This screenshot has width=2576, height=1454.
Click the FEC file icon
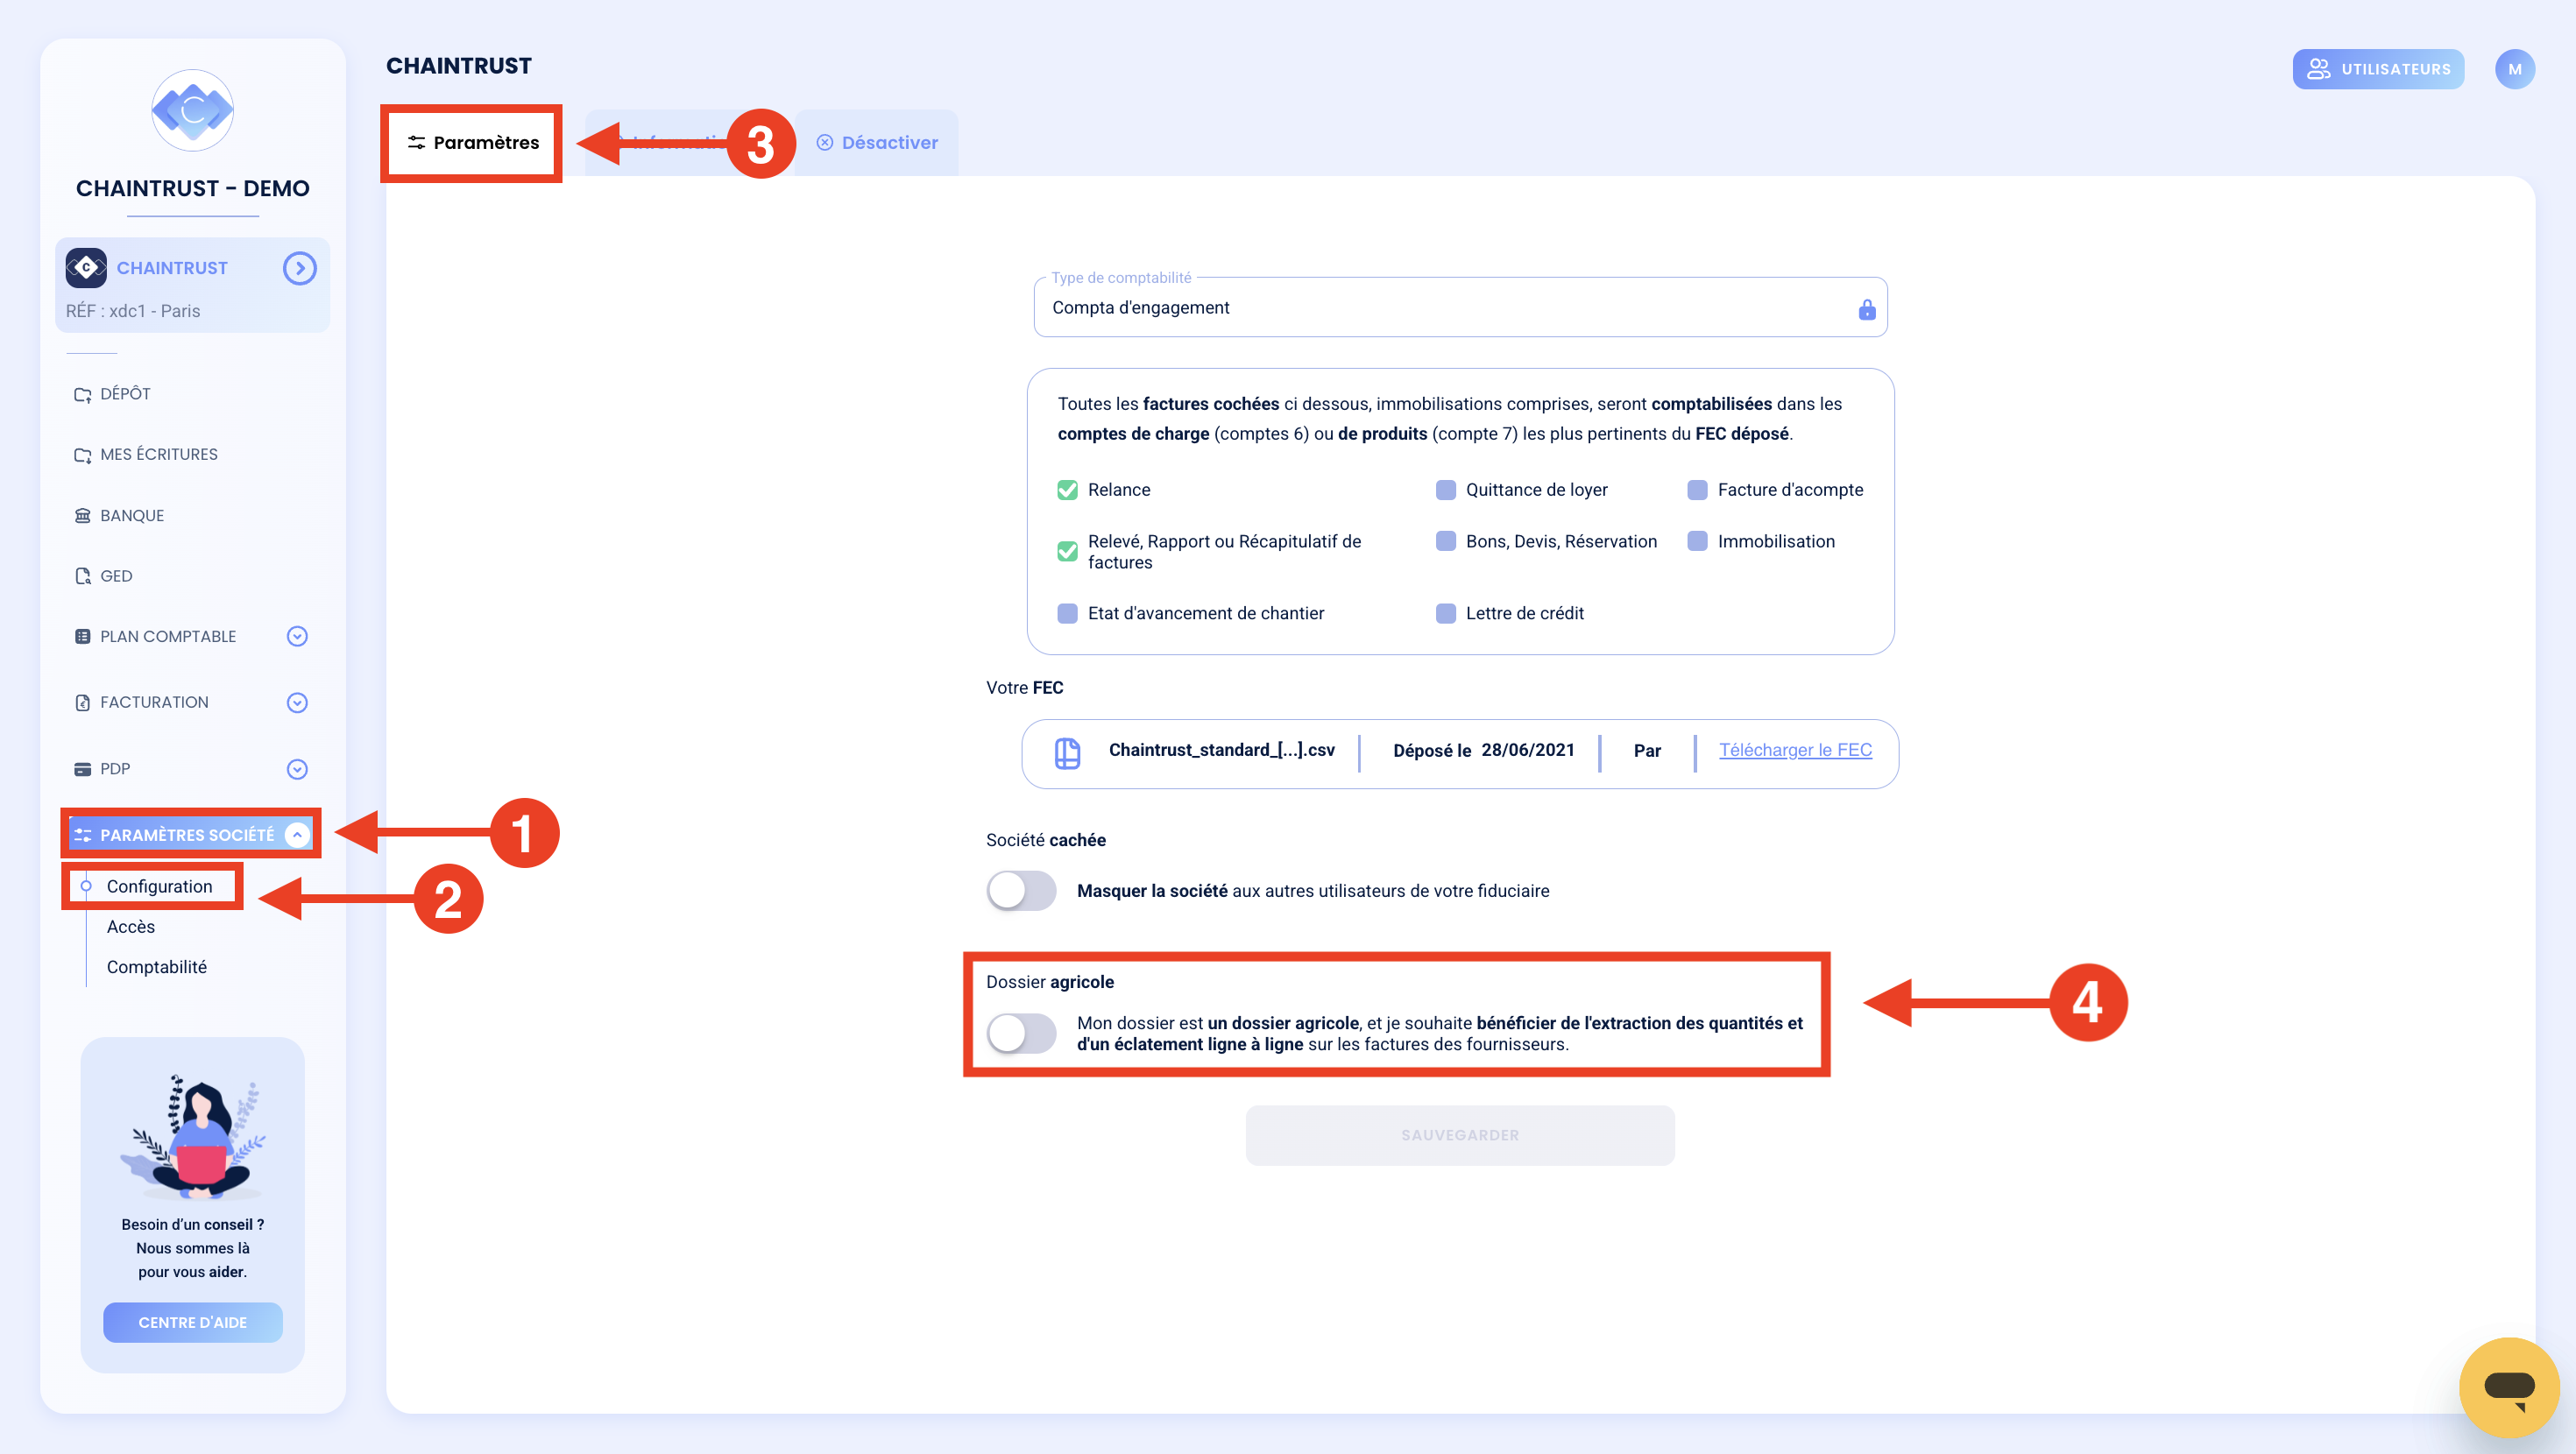[x=1067, y=754]
